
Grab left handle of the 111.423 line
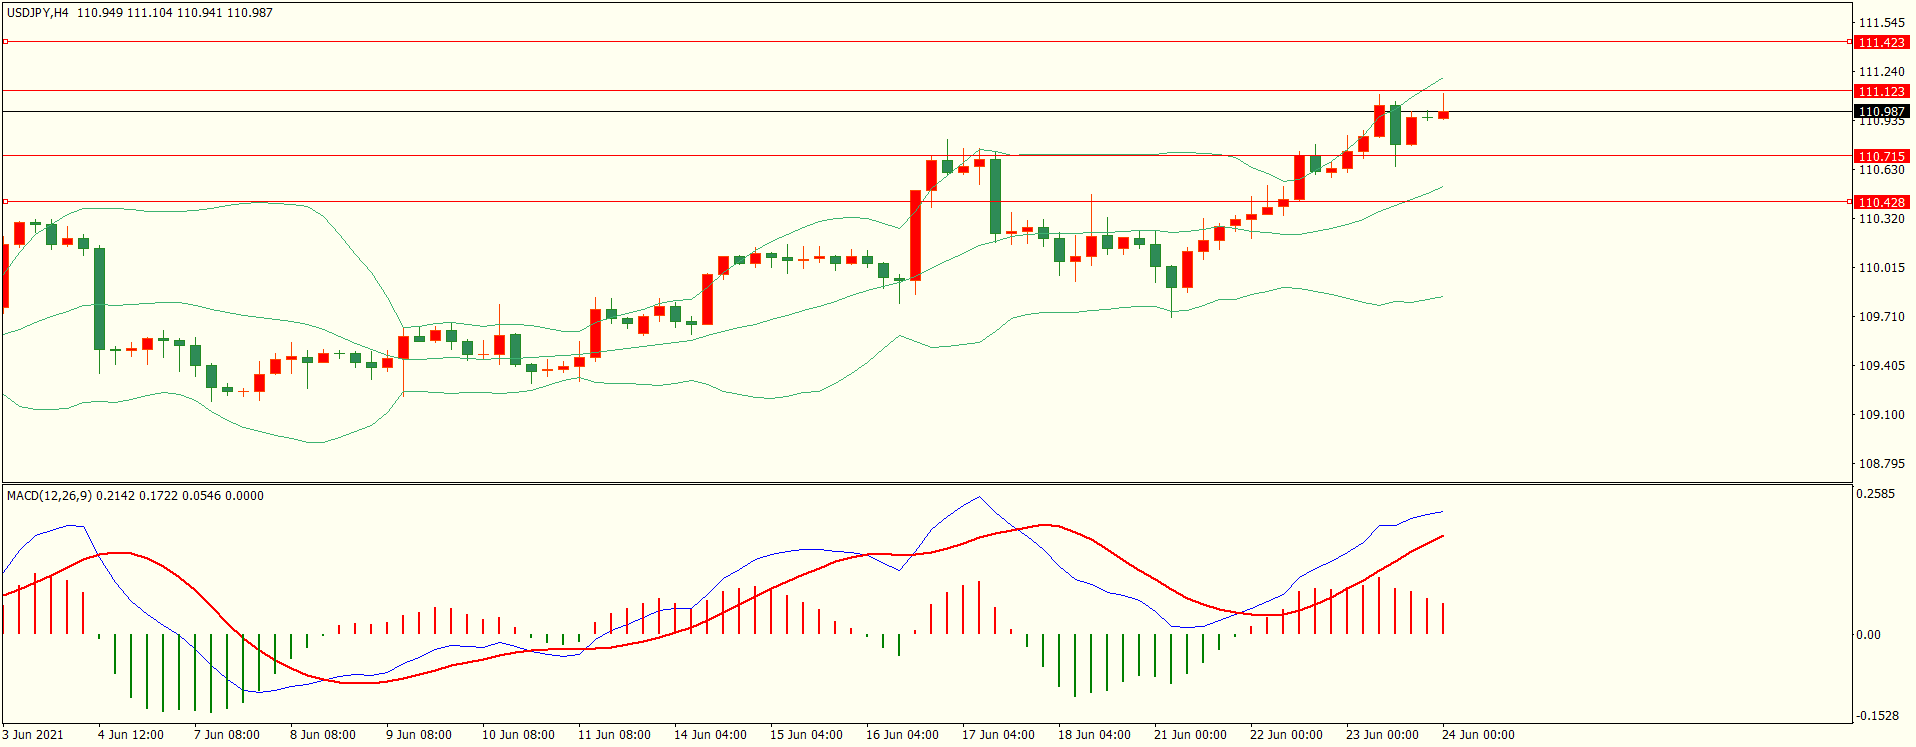[5, 42]
